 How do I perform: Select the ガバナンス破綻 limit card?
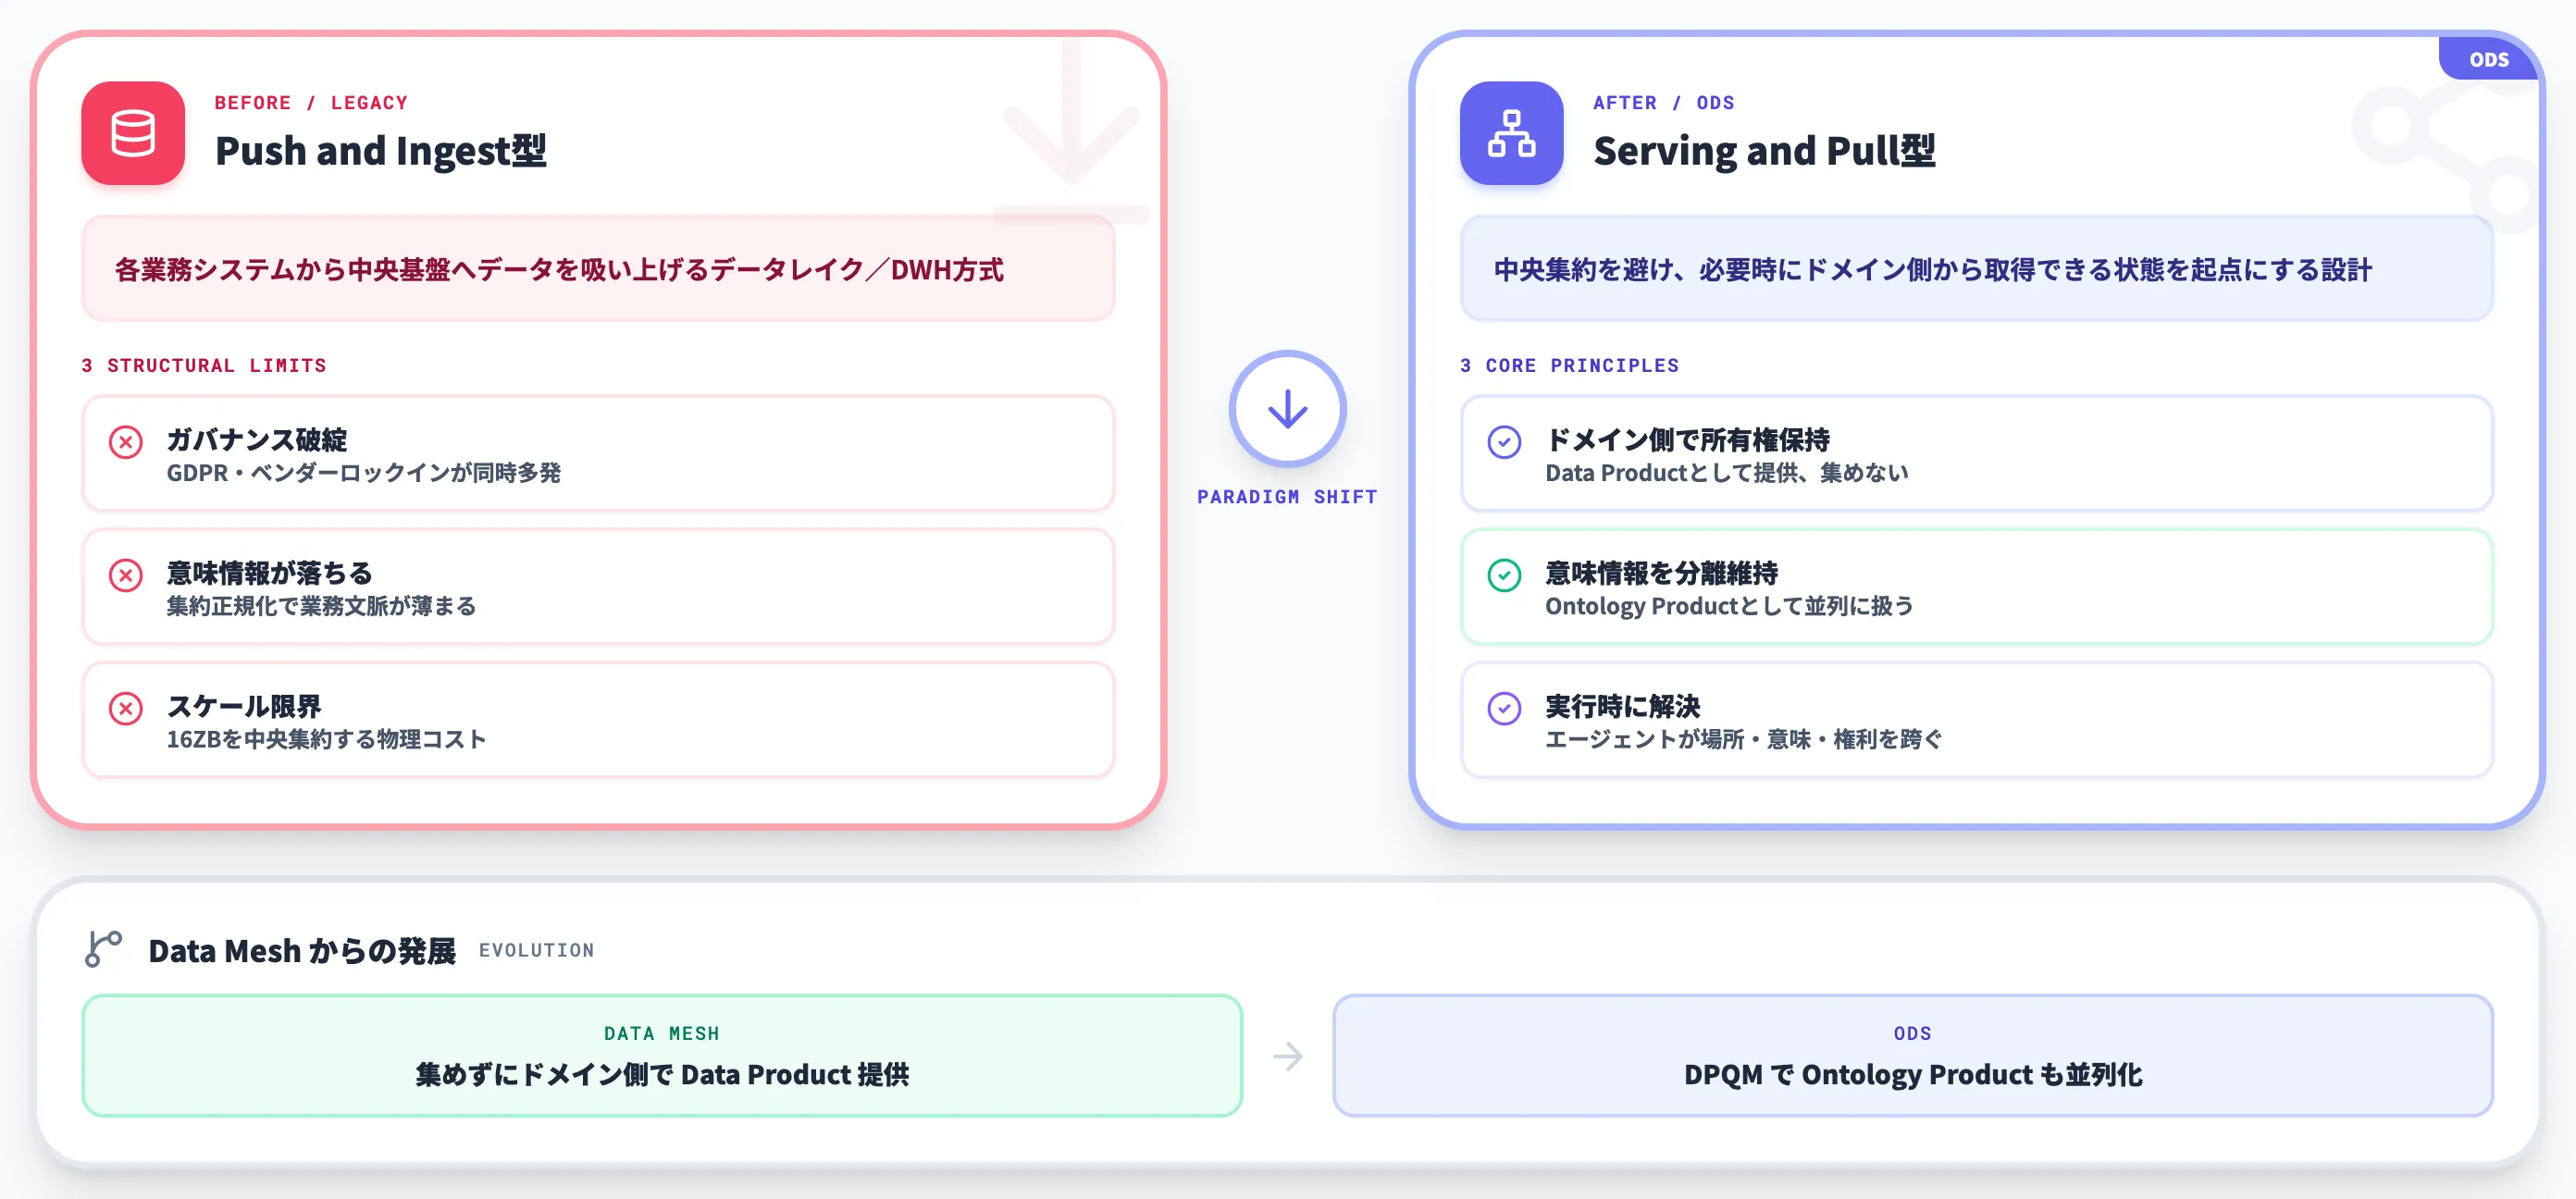coord(598,454)
